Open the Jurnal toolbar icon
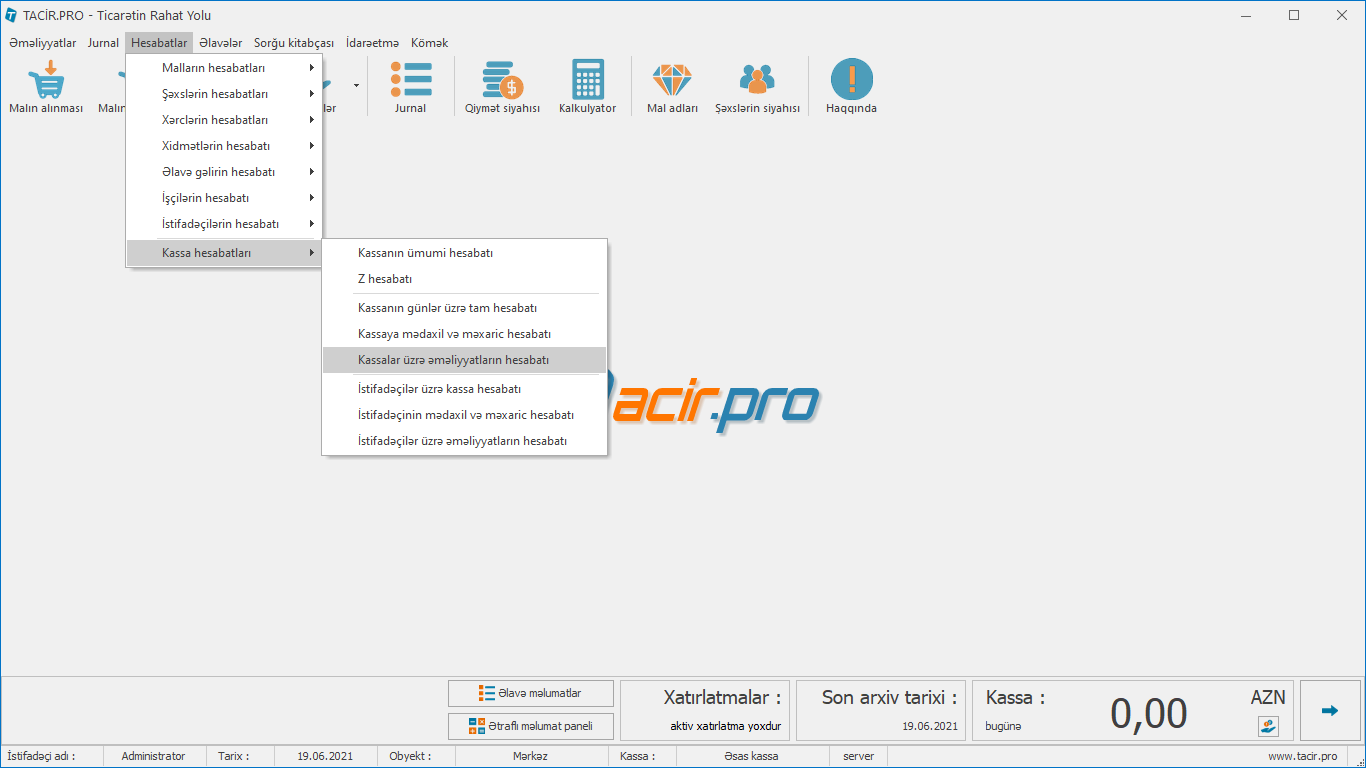Image resolution: width=1366 pixels, height=768 pixels. click(410, 80)
